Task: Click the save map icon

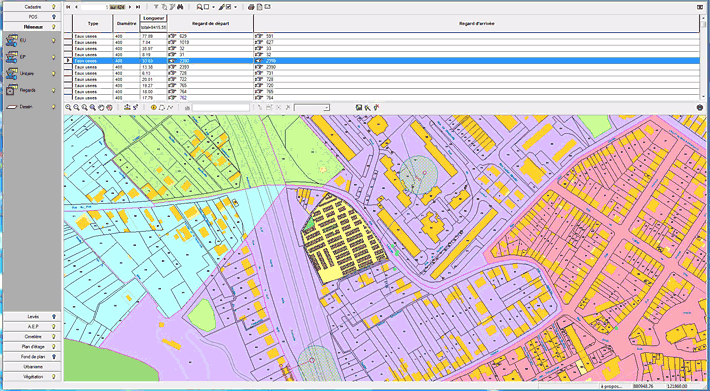Action: (x=358, y=108)
